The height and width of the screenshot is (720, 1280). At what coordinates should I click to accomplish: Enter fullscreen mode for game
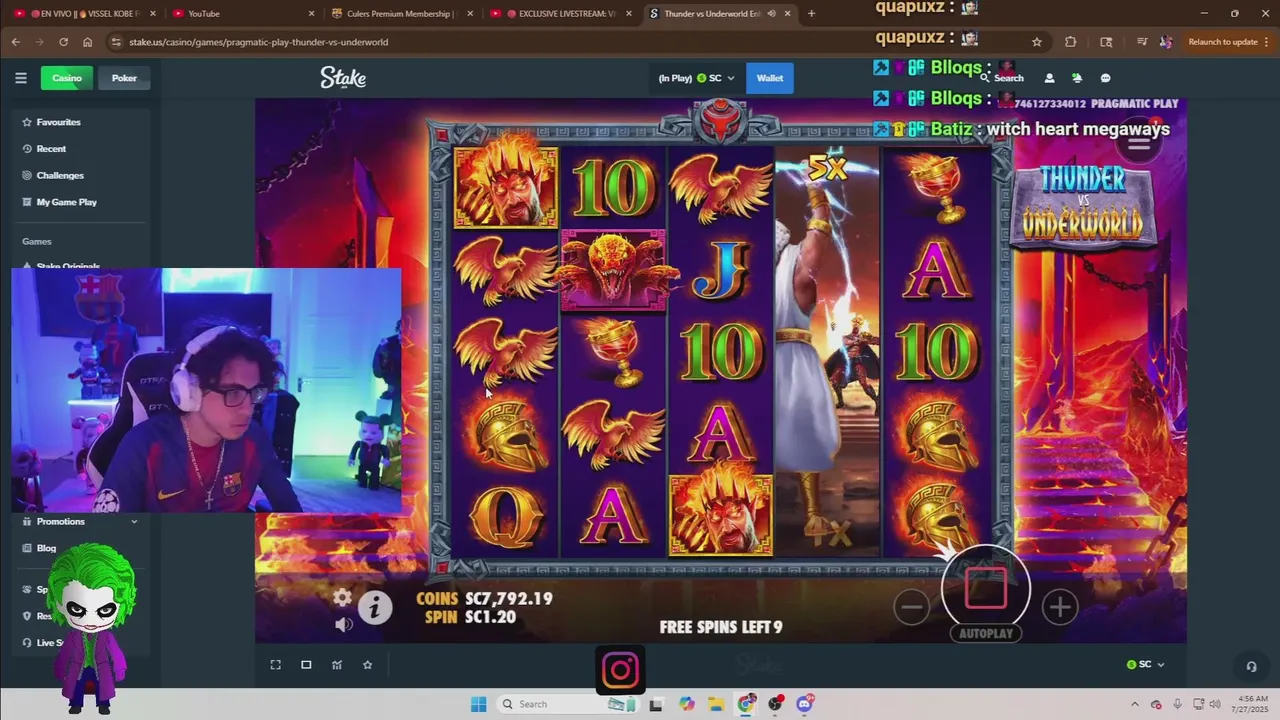276,664
